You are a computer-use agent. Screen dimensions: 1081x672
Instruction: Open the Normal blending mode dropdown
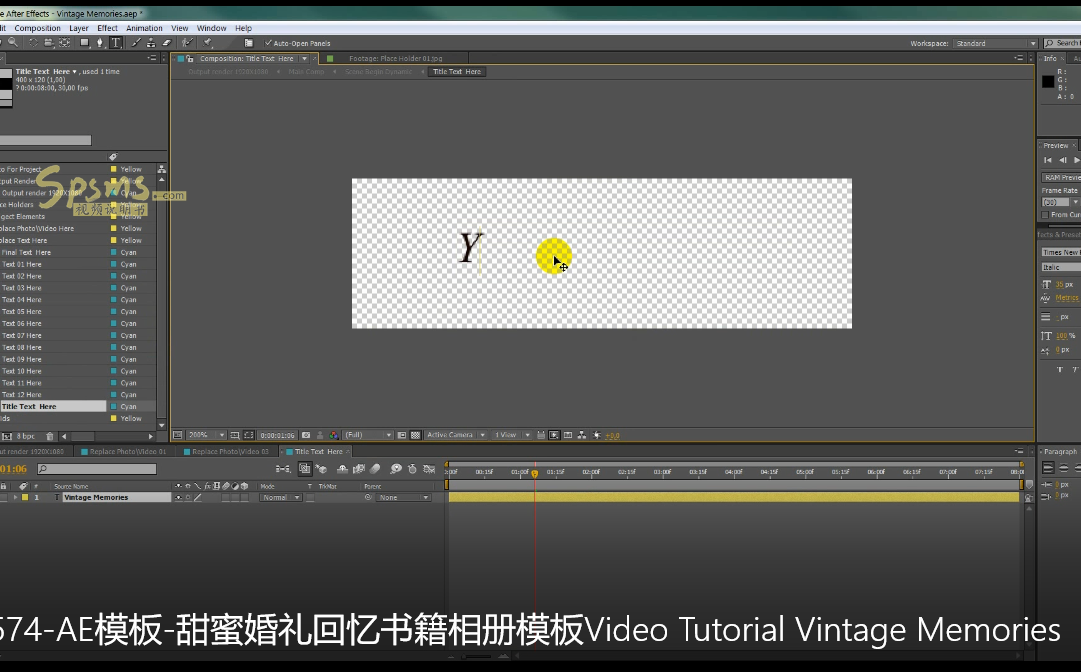[x=277, y=497]
